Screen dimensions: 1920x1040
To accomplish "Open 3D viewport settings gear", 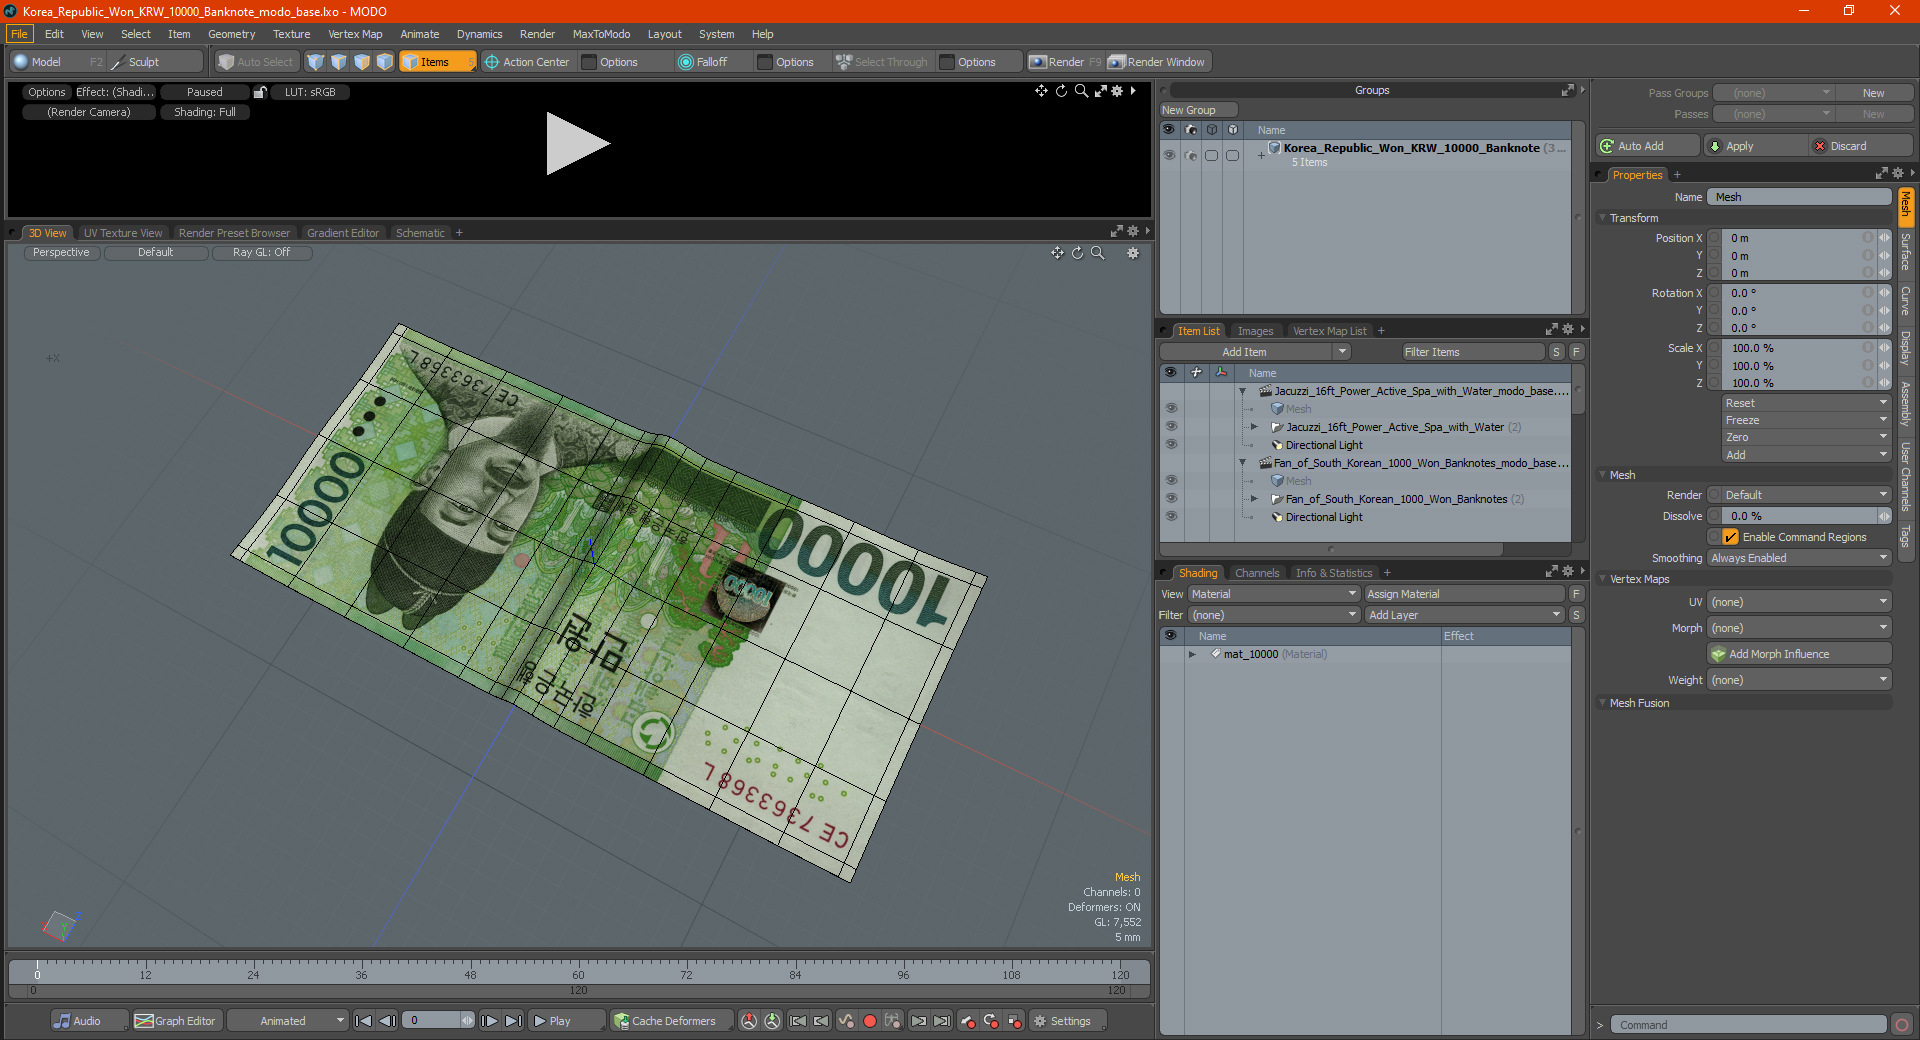I will pyautogui.click(x=1133, y=253).
